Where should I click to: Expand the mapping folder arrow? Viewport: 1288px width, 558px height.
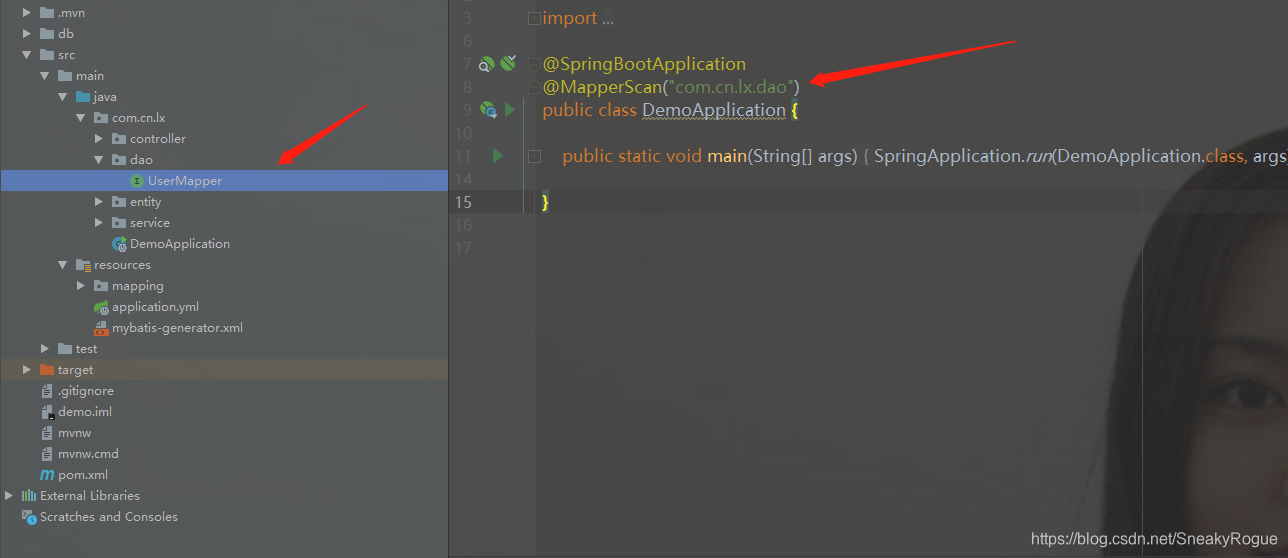coord(81,286)
